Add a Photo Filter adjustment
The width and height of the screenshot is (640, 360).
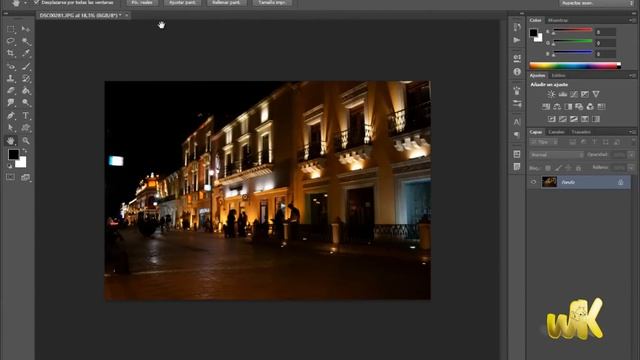[x=579, y=107]
